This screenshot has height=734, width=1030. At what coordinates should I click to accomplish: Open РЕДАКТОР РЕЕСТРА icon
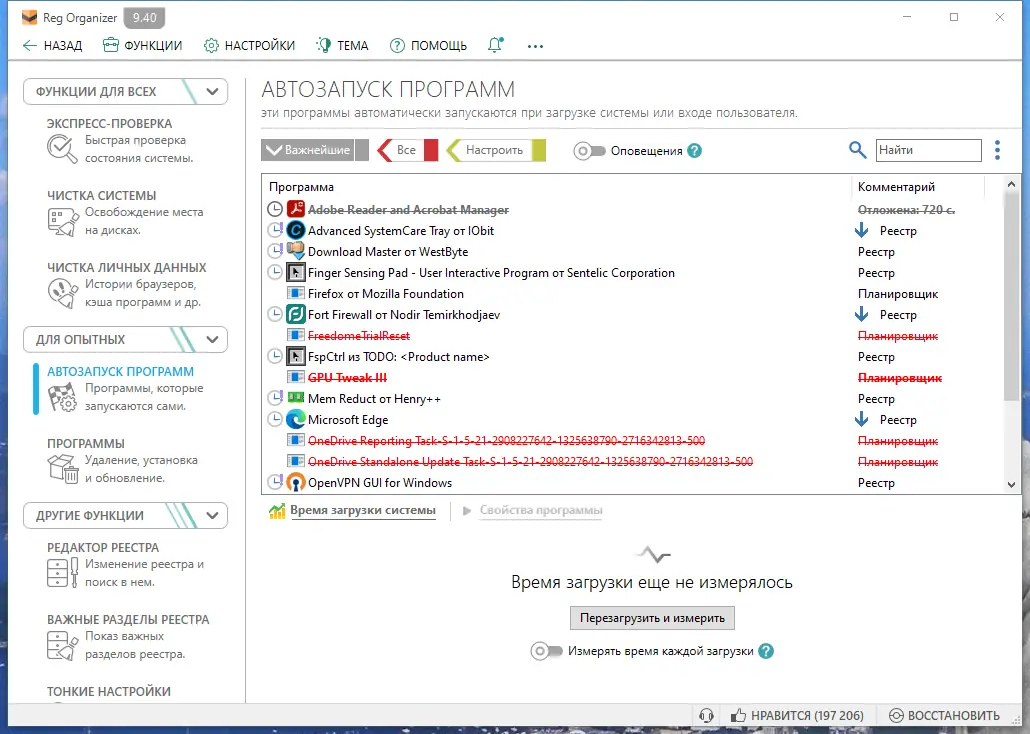pyautogui.click(x=62, y=572)
